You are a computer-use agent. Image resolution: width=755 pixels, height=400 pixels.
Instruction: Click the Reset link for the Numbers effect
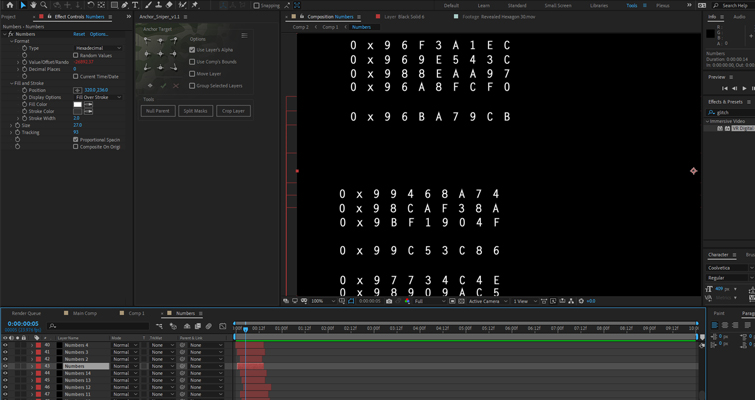click(x=79, y=34)
